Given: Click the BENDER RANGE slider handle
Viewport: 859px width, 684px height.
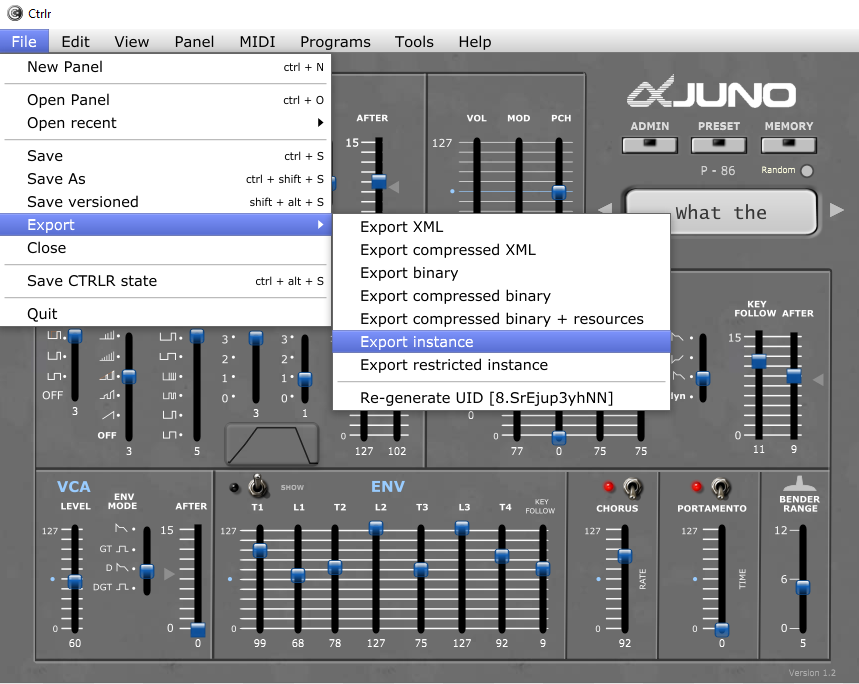Looking at the screenshot, I should point(803,588).
